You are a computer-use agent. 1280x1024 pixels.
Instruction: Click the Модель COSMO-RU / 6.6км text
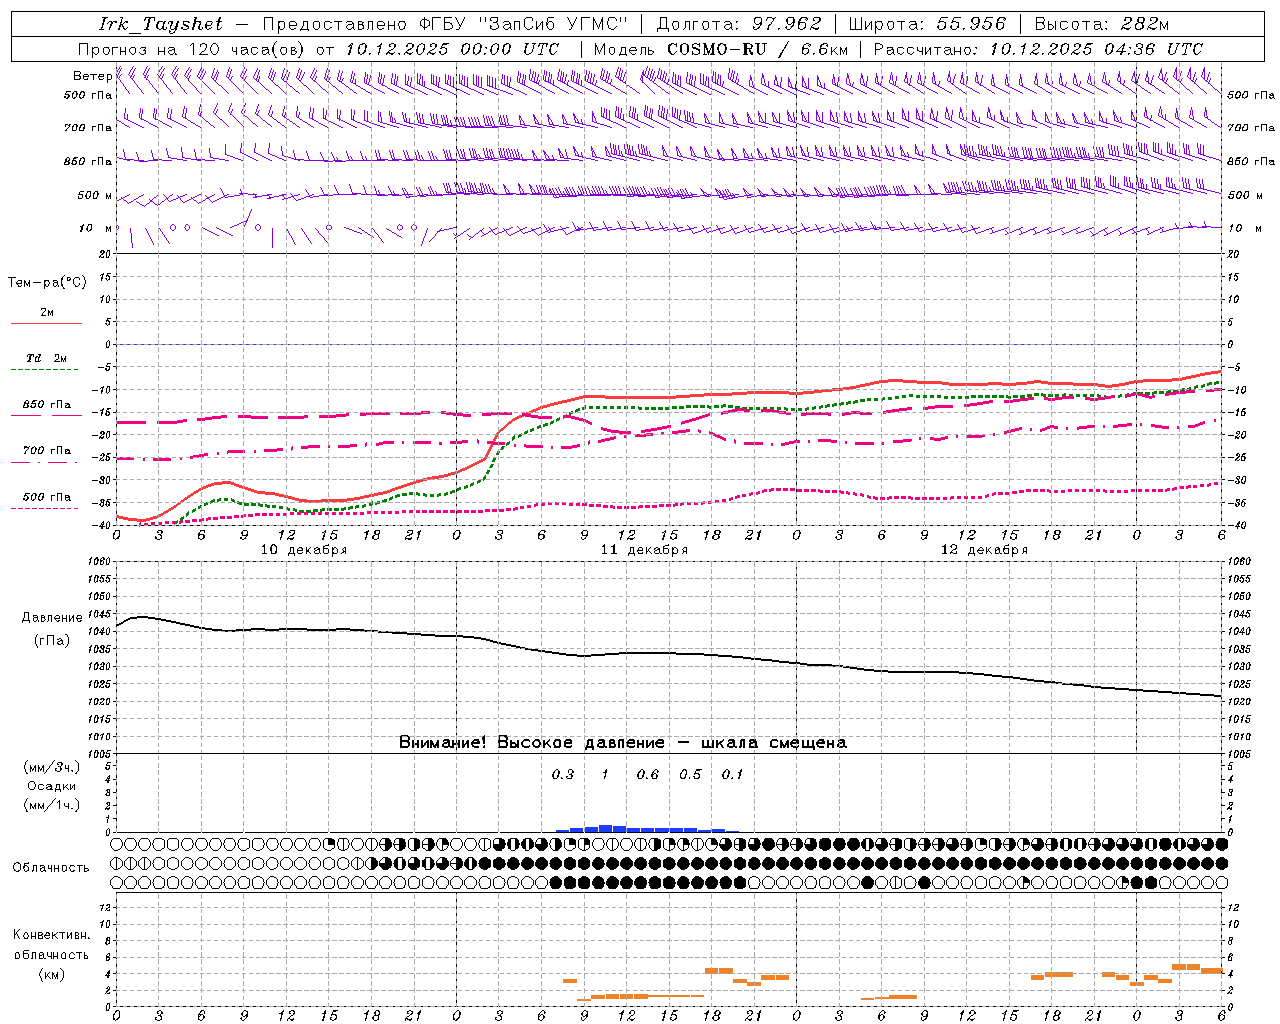click(721, 49)
